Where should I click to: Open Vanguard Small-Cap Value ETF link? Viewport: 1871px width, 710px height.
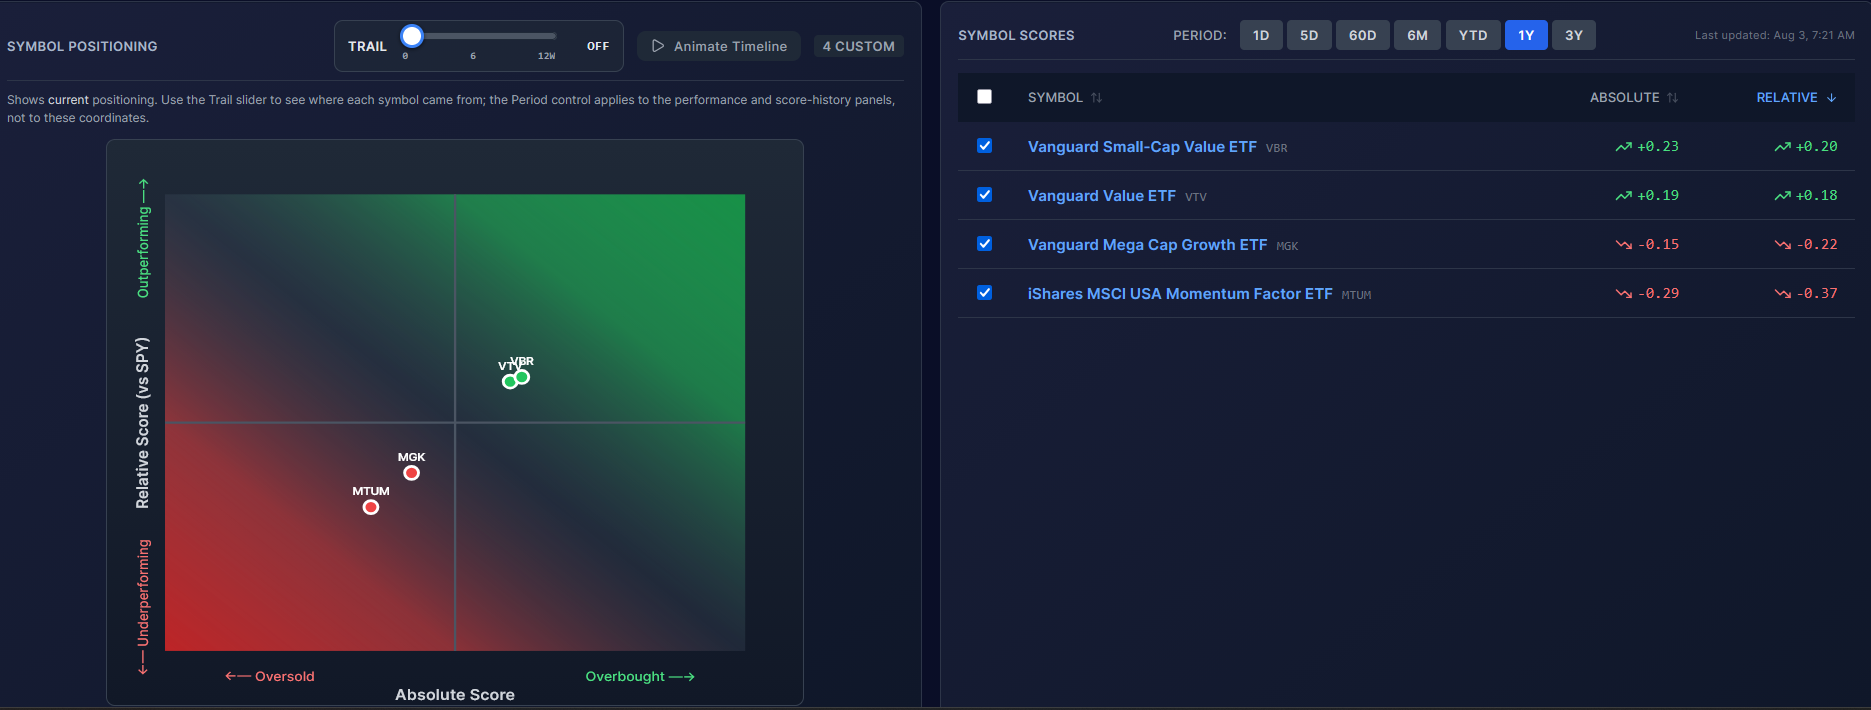pyautogui.click(x=1142, y=147)
